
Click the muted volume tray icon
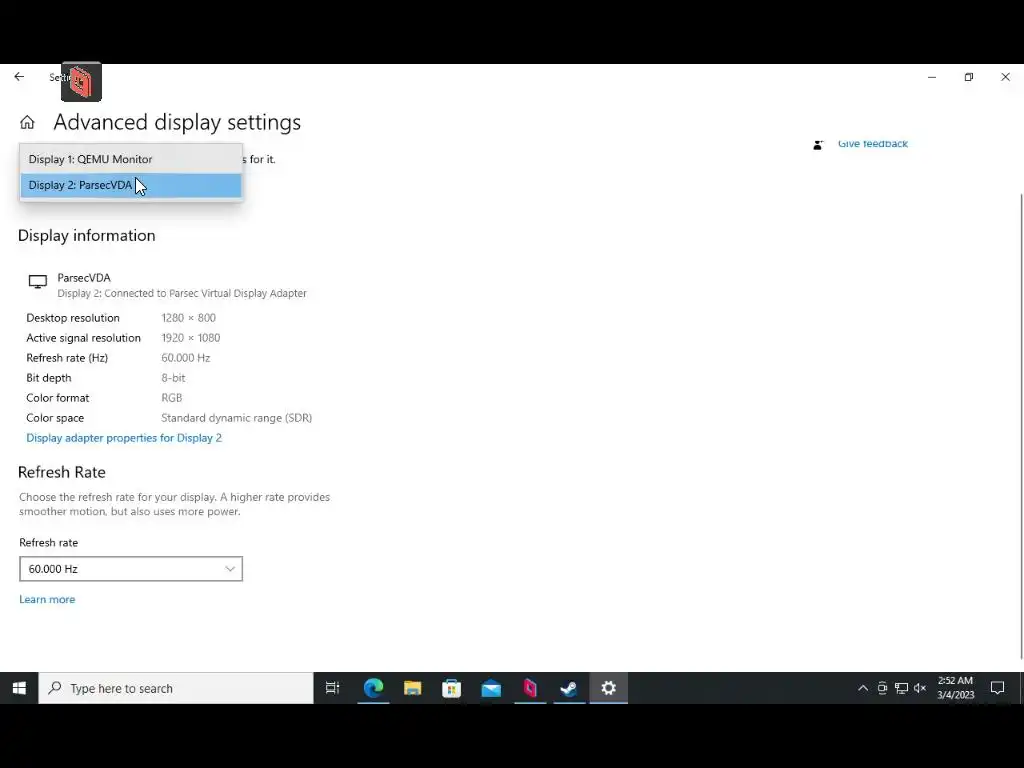click(920, 688)
